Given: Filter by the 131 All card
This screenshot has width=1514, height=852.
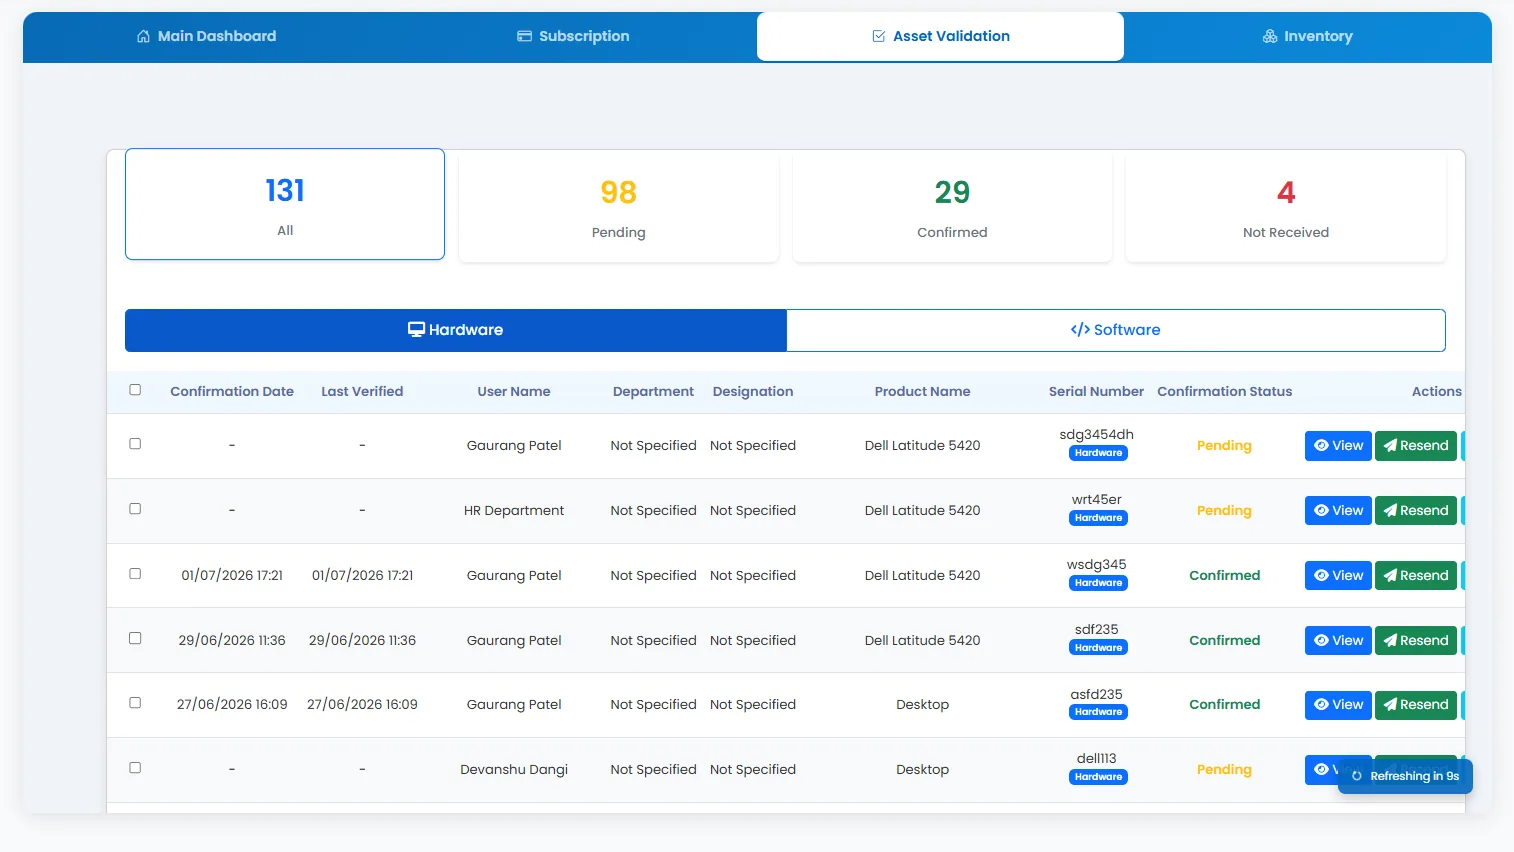Looking at the screenshot, I should coord(285,204).
